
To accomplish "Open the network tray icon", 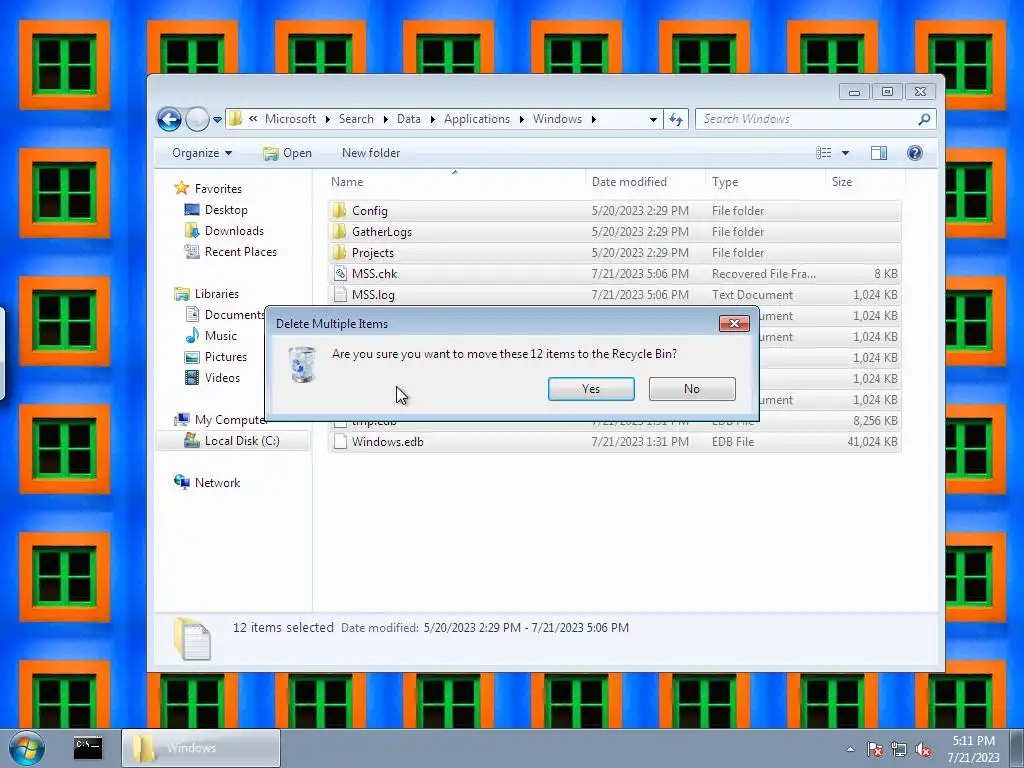I will pos(899,749).
